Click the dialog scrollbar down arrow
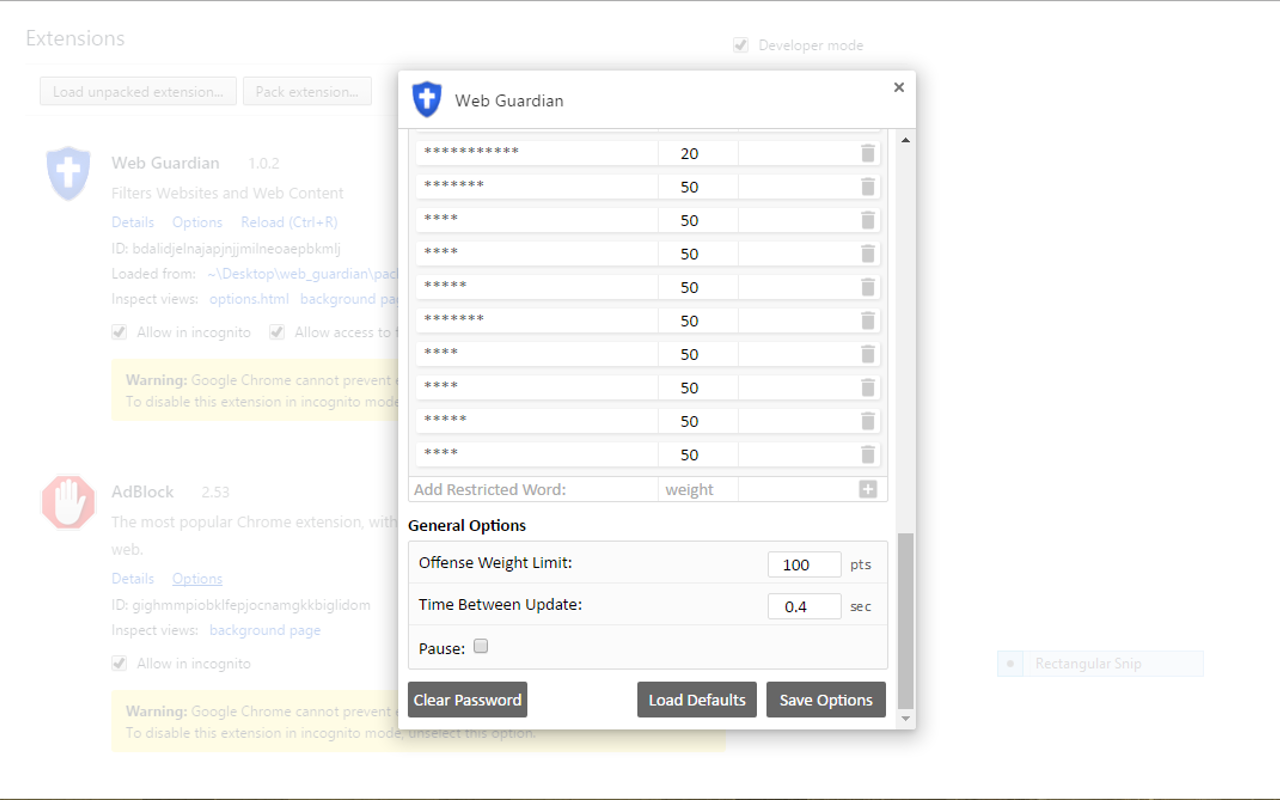 tap(906, 719)
